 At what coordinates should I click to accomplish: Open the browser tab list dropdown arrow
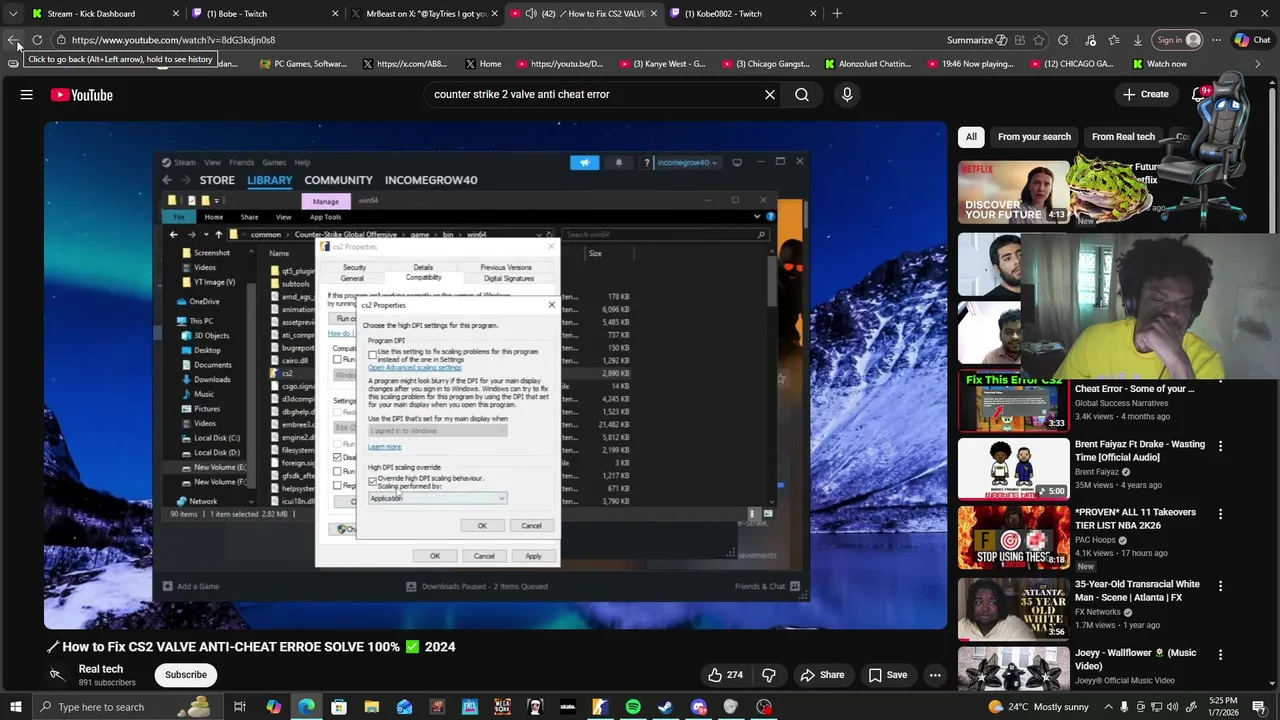(x=13, y=14)
